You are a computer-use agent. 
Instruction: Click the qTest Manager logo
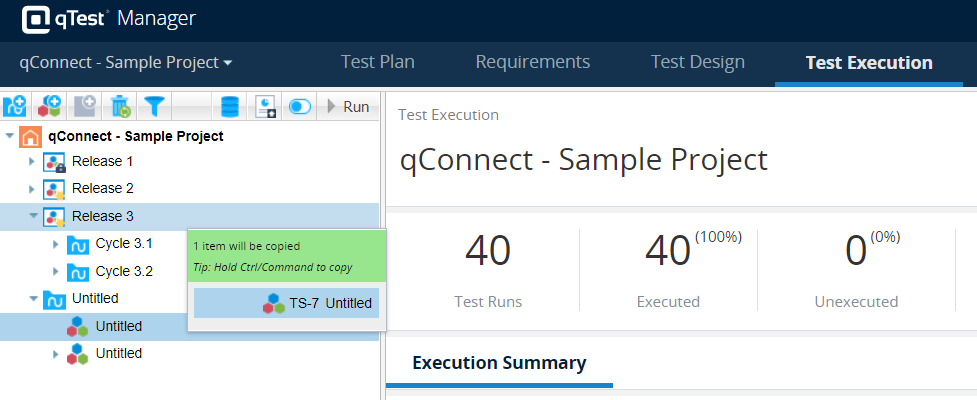[109, 19]
